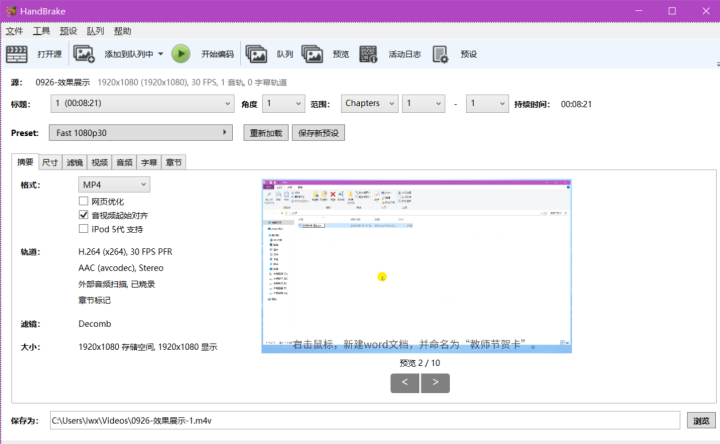Click the 活动日志 toolbar label
This screenshot has height=444, width=720.
coord(405,54)
